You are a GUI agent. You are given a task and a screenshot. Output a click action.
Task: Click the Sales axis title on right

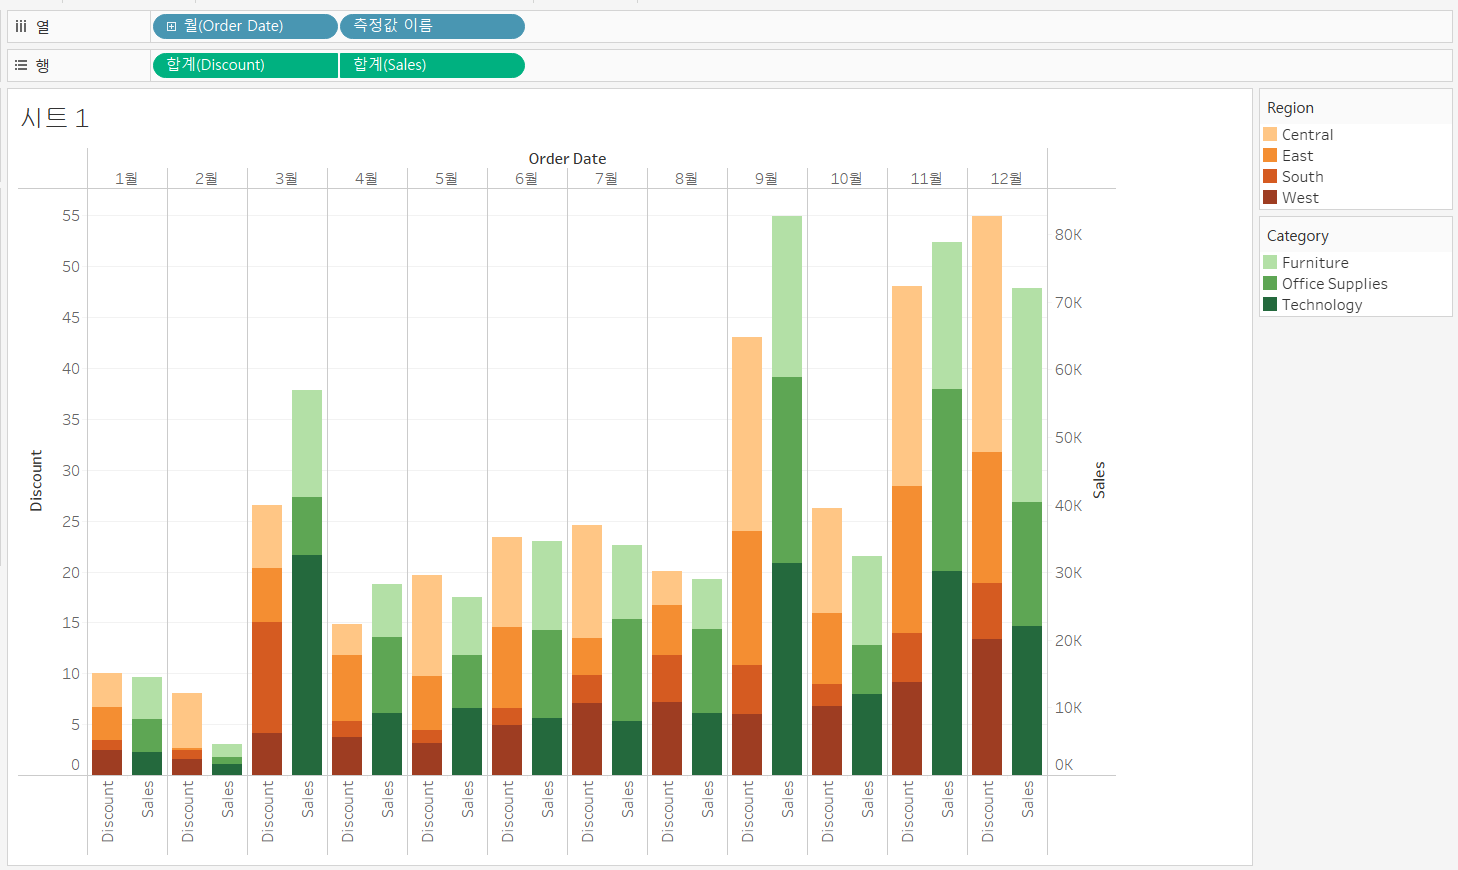coord(1099,480)
